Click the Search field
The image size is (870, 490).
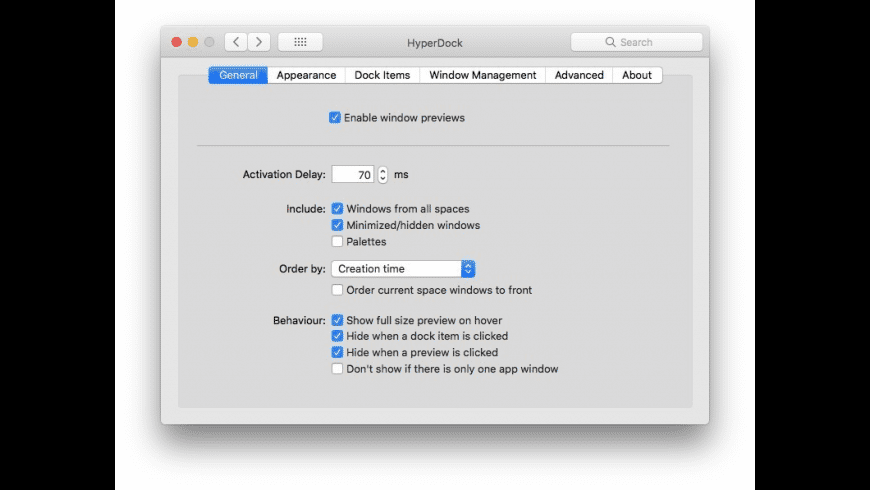(636, 42)
